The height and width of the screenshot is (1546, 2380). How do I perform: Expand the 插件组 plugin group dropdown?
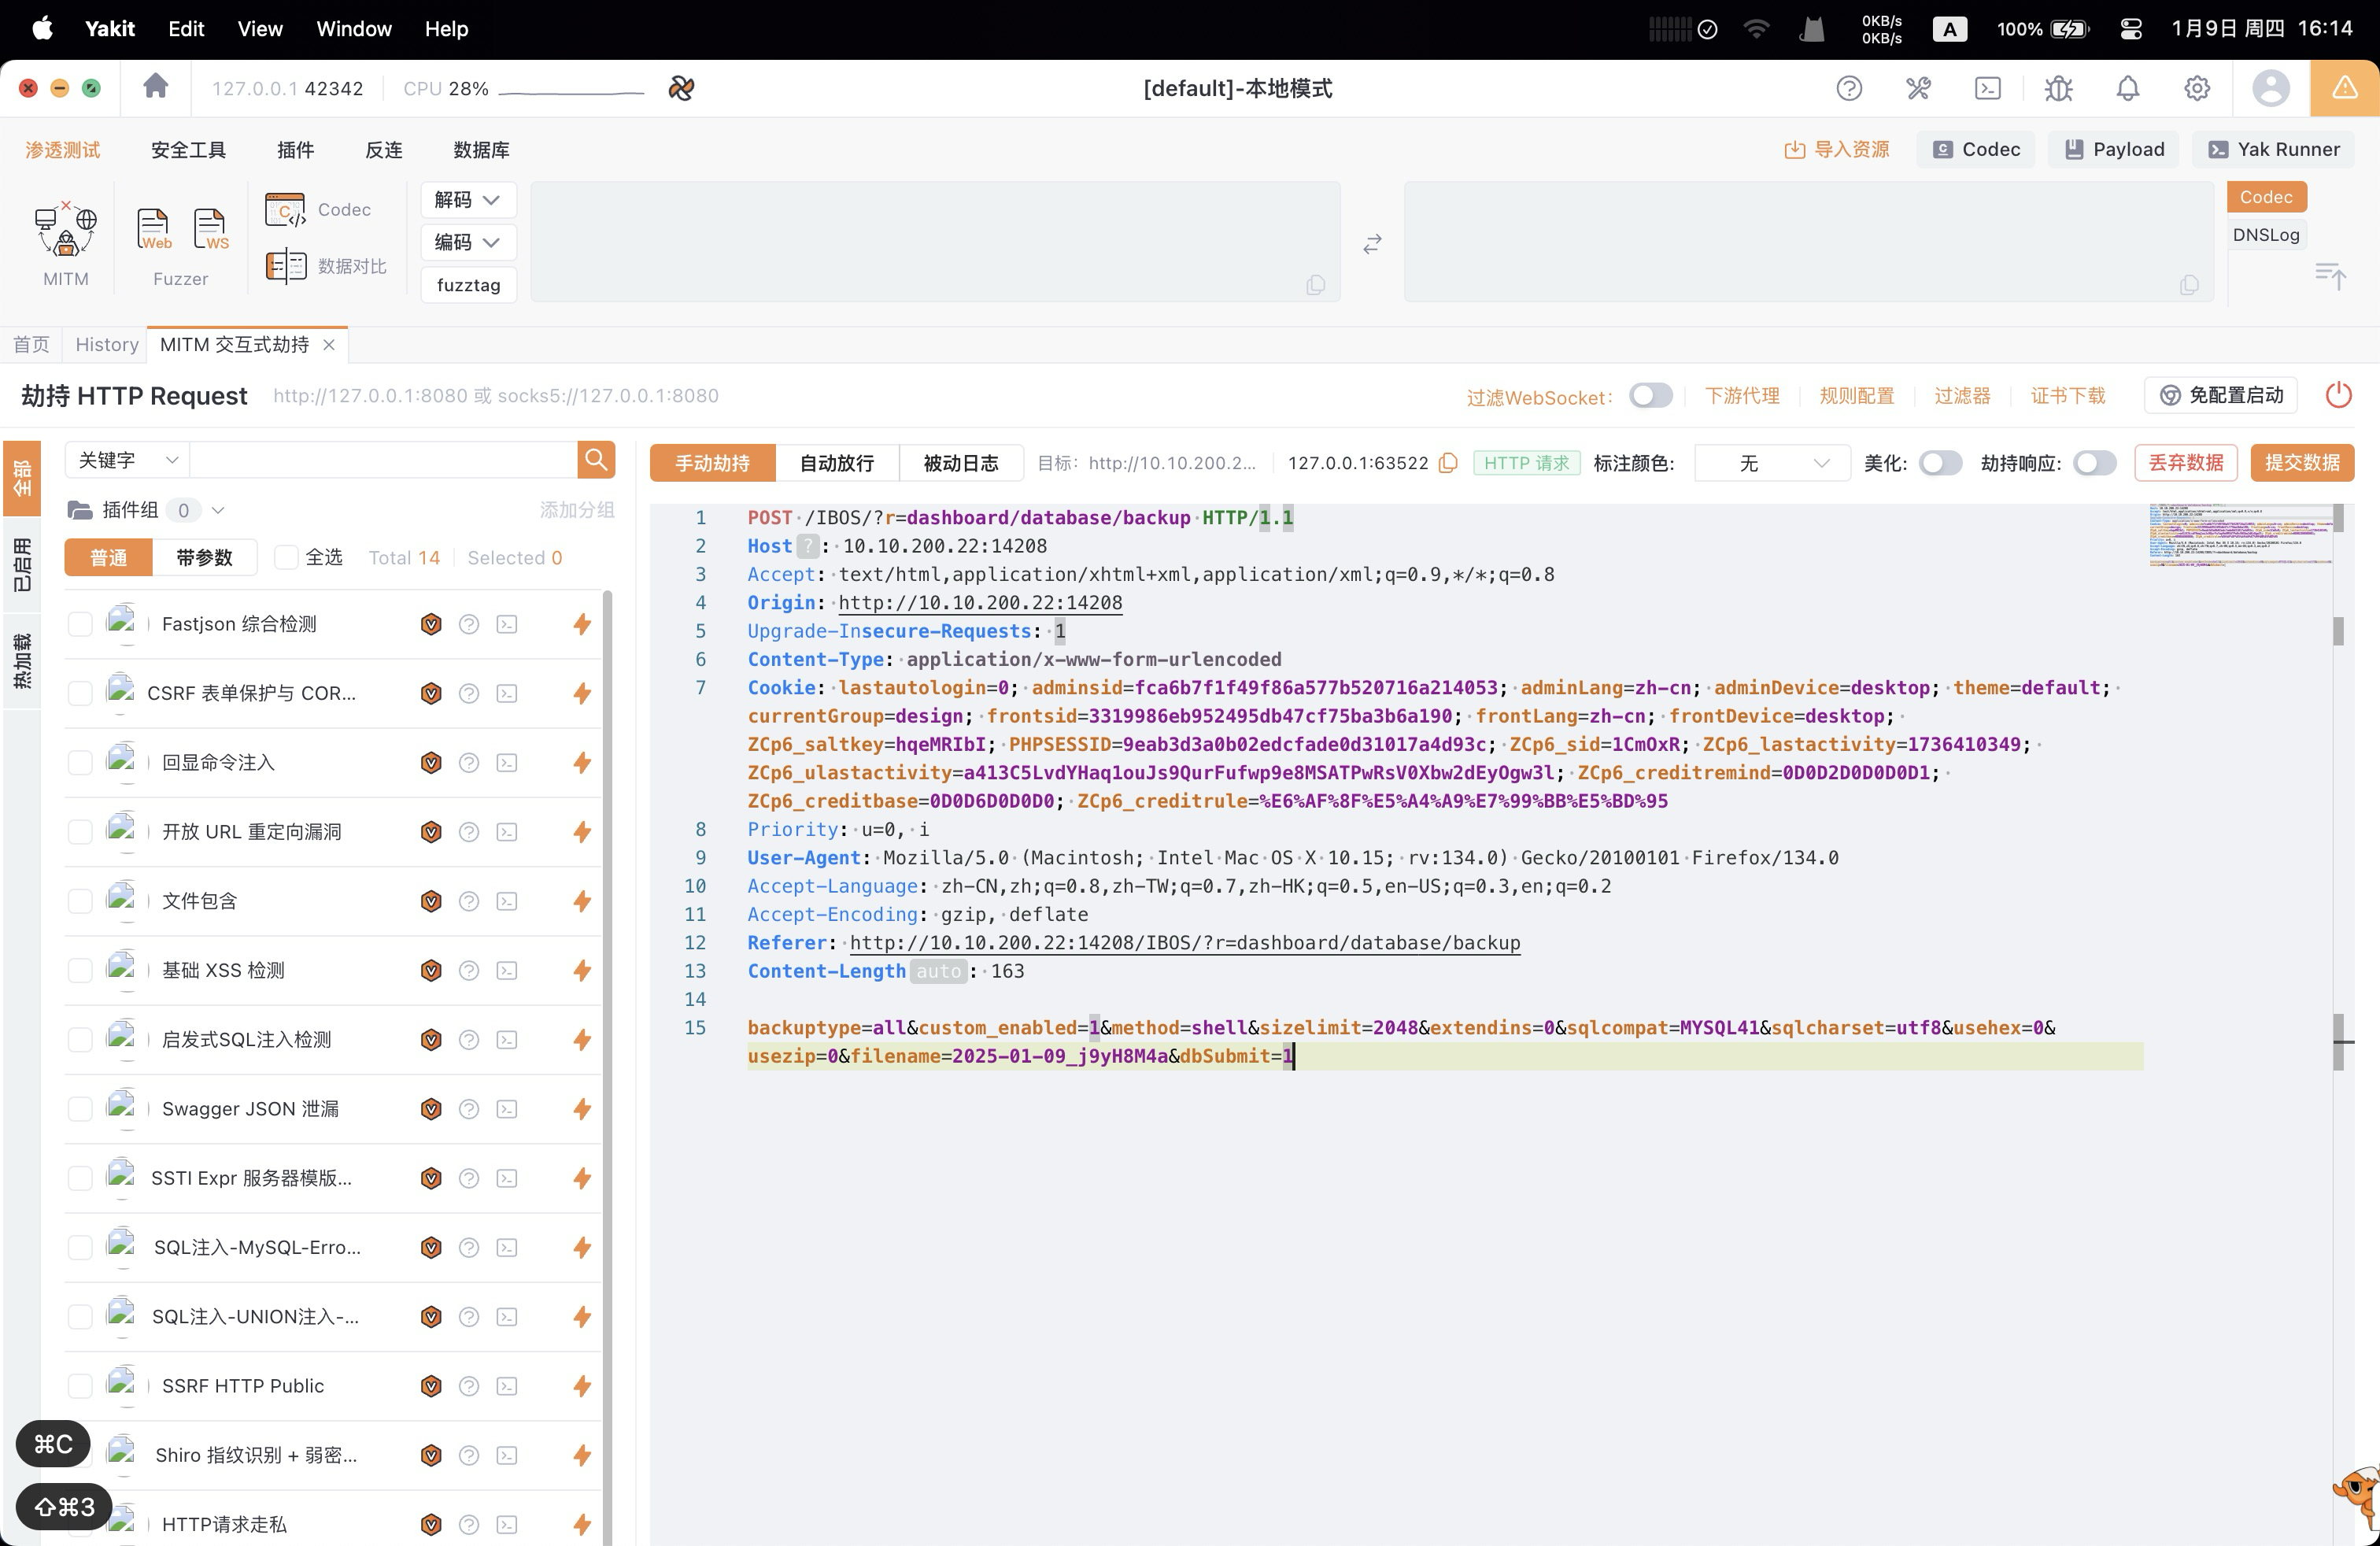point(218,510)
